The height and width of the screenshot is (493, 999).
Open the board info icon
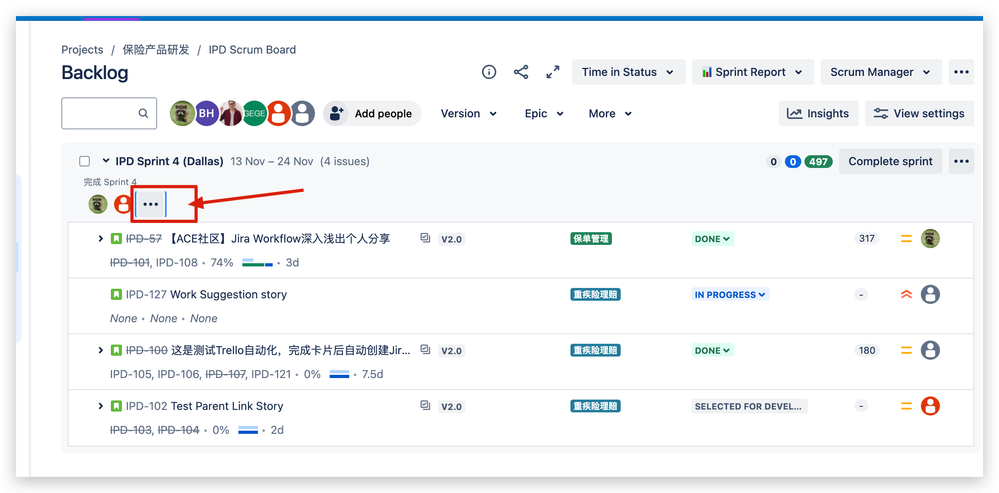click(x=489, y=72)
